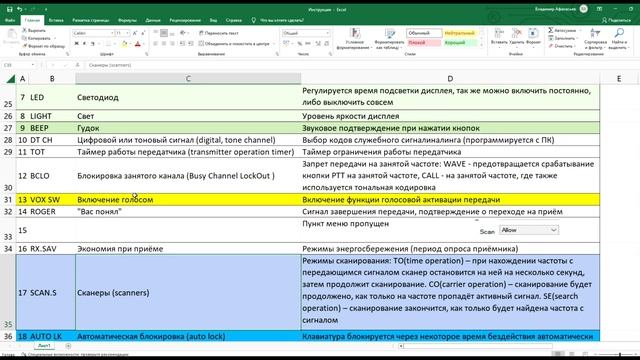
Task: Apply red font color A
Action: click(138, 44)
